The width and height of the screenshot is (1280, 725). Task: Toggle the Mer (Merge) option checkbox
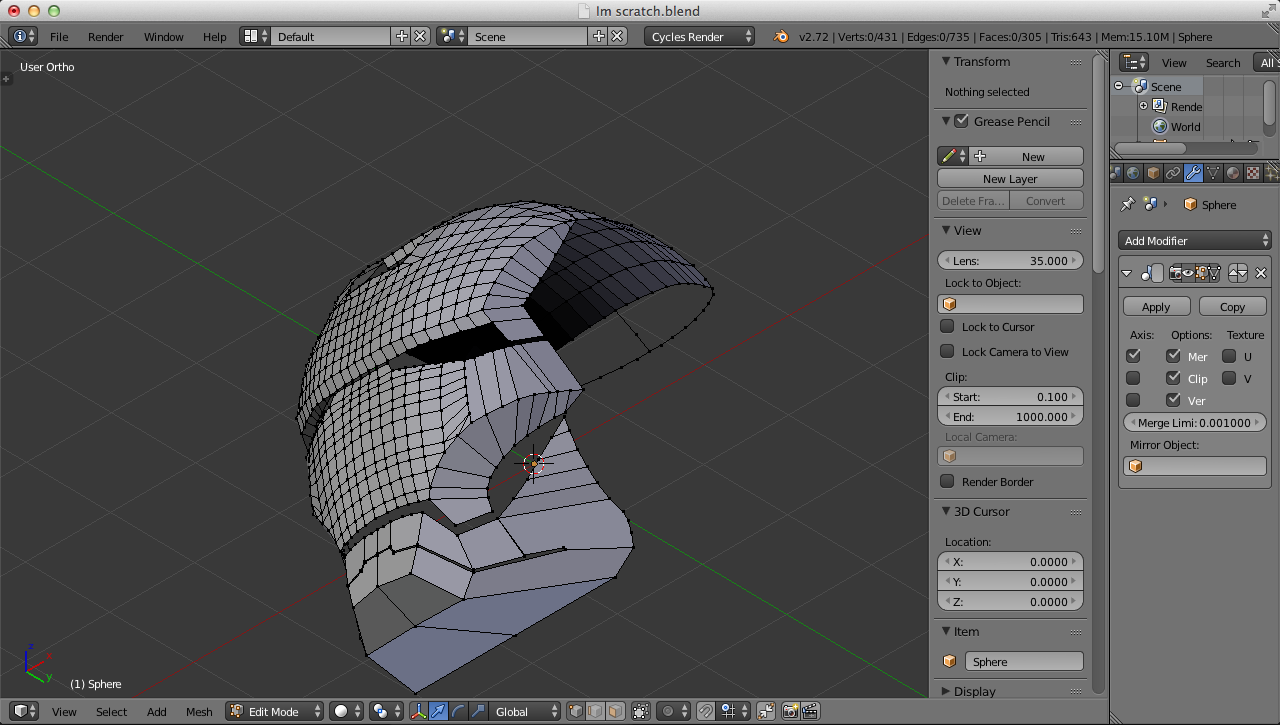click(1173, 356)
